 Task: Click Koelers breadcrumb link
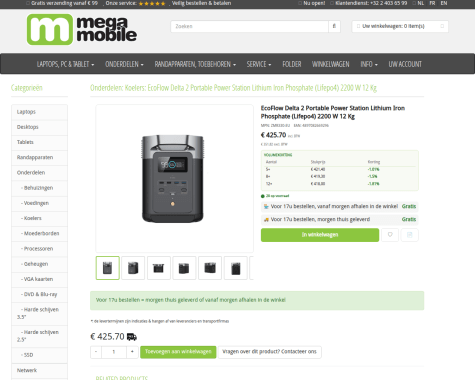[136, 88]
